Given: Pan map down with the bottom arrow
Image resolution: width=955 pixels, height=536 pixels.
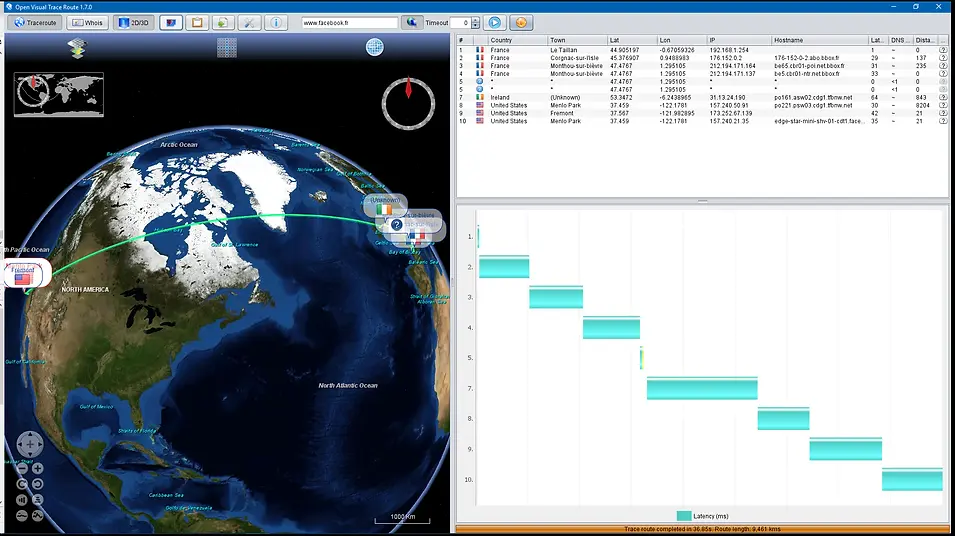Looking at the screenshot, I should [30, 454].
